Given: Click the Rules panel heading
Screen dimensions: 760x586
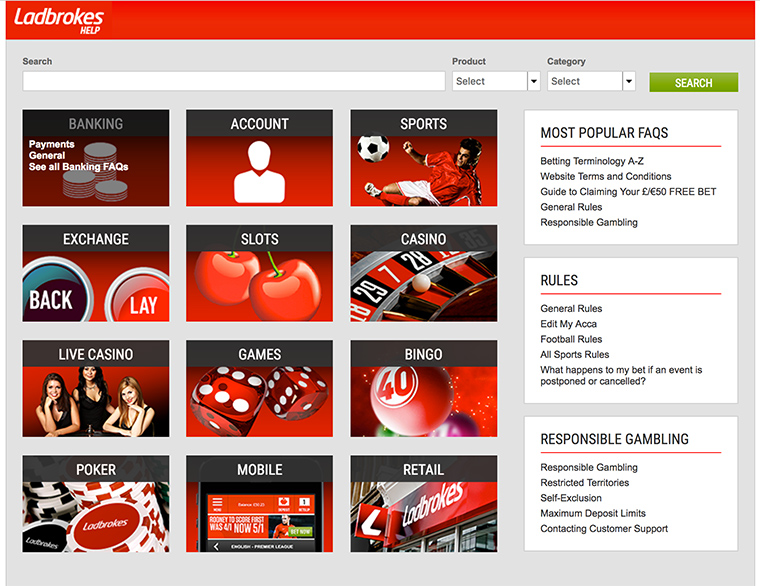Looking at the screenshot, I should click(559, 281).
